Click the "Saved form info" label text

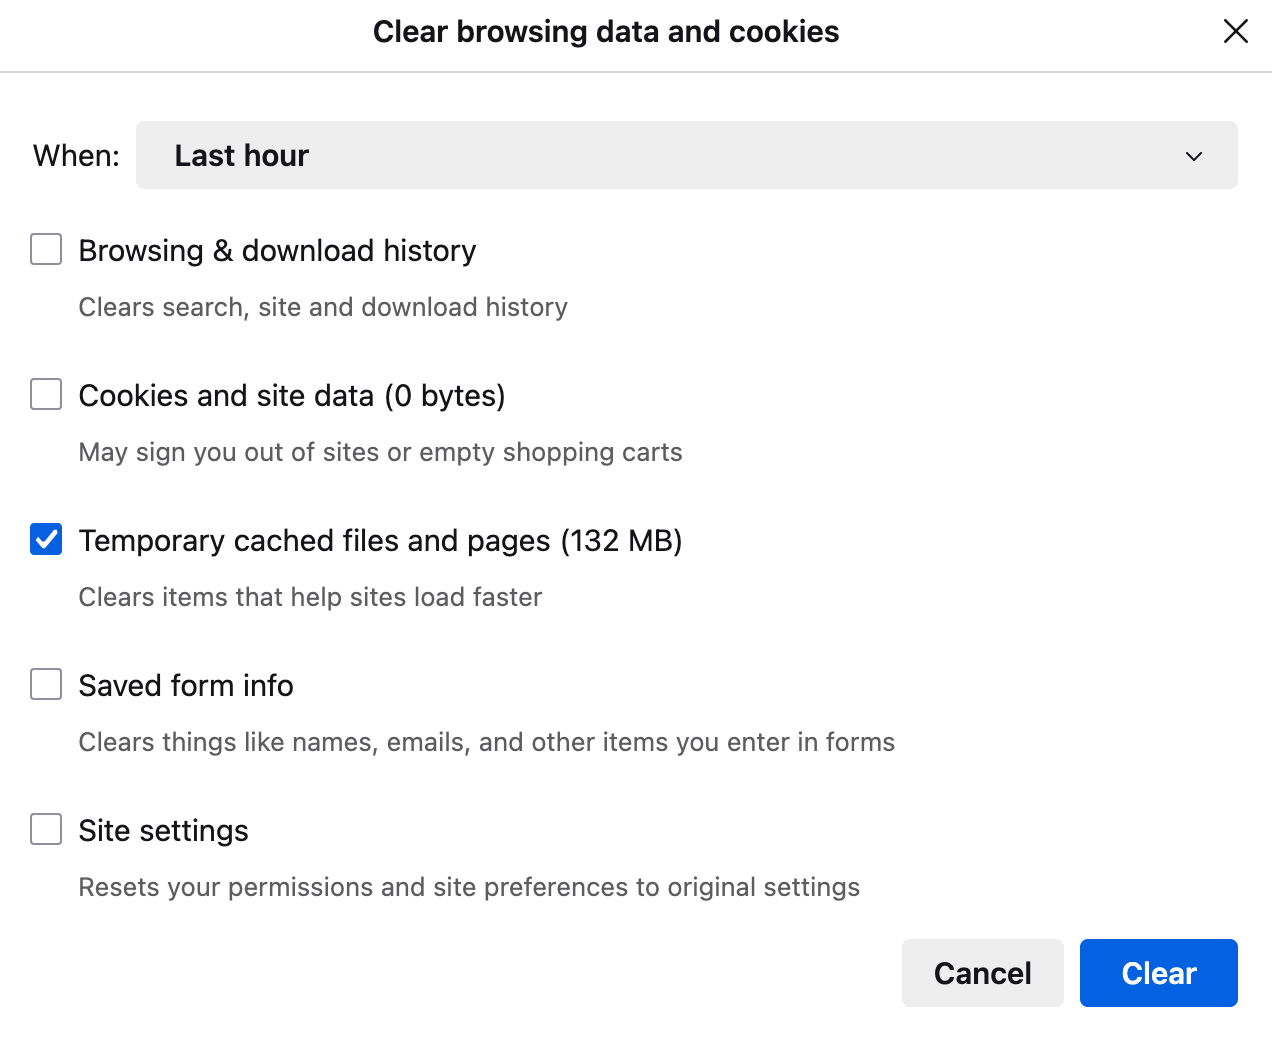(x=186, y=686)
